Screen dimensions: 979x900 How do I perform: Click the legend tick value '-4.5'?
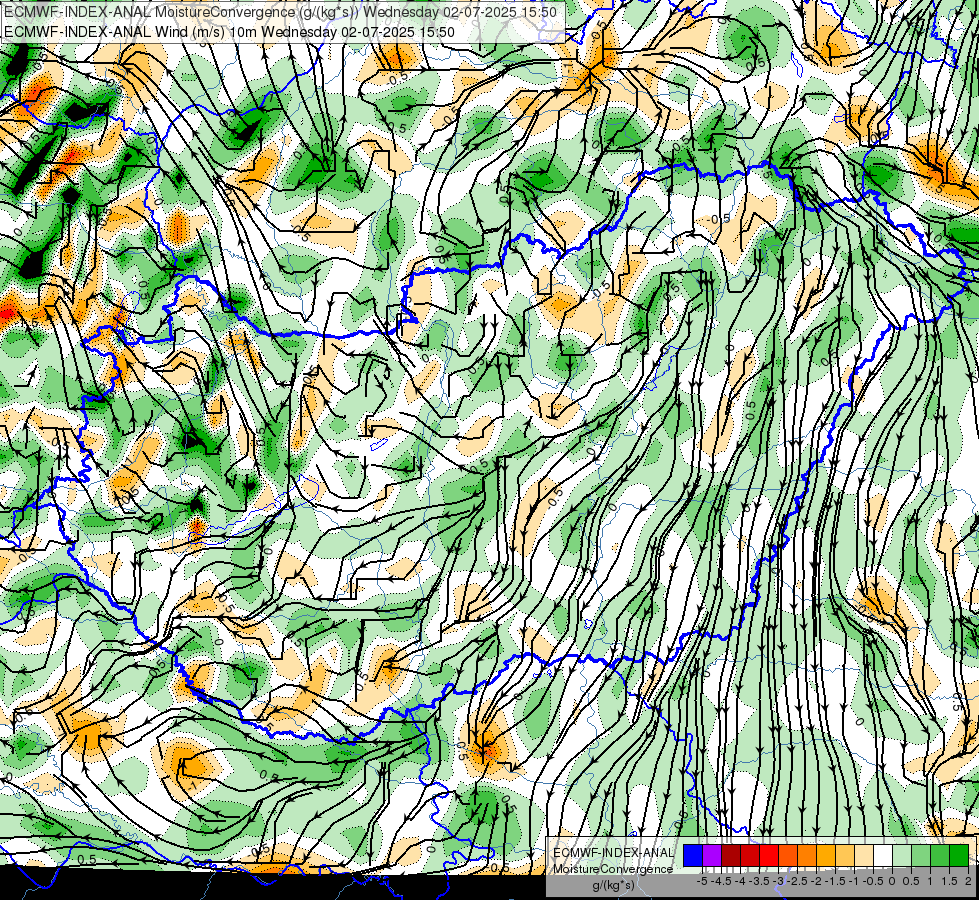tap(721, 881)
